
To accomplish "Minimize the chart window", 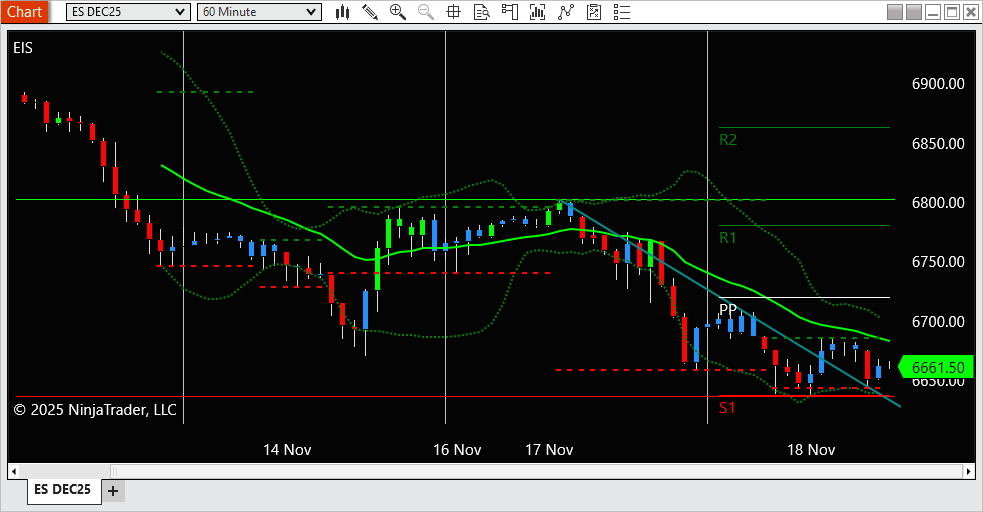I will pos(933,12).
